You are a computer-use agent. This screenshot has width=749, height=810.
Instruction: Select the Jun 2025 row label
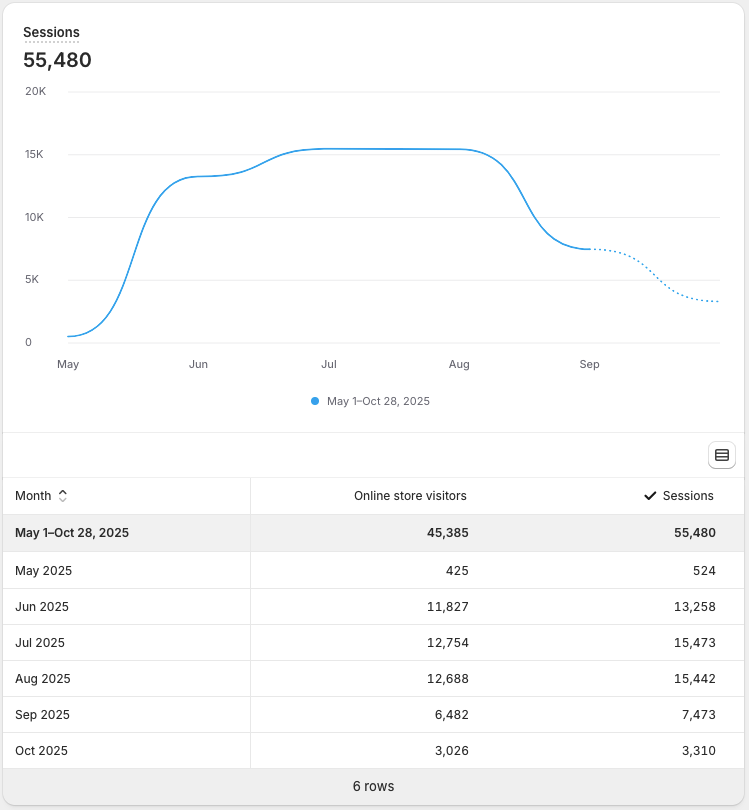[x=42, y=607]
